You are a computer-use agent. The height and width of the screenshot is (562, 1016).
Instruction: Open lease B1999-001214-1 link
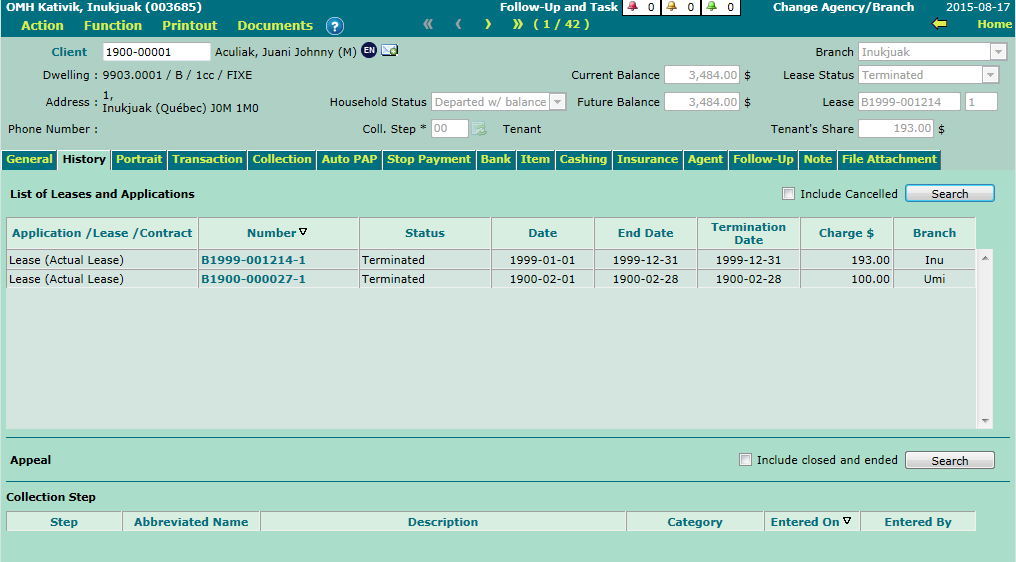253,260
